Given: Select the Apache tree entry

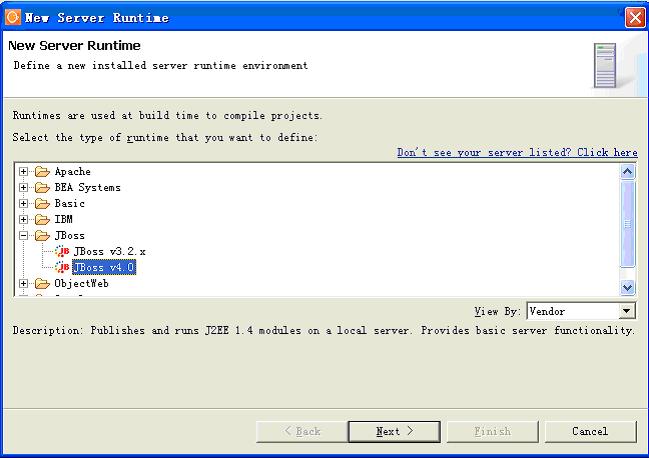Looking at the screenshot, I should click(72, 171).
